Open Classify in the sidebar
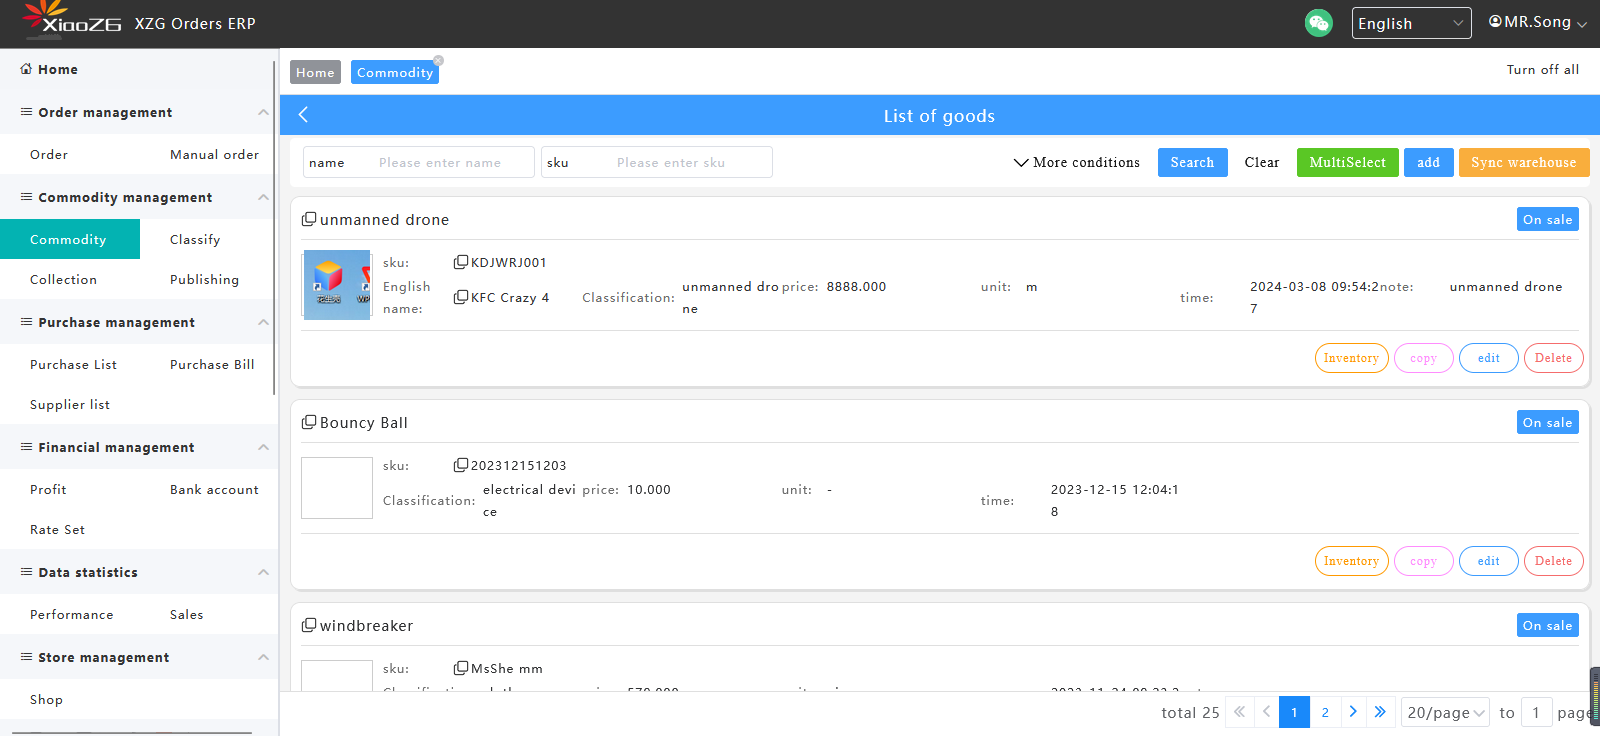 [195, 239]
